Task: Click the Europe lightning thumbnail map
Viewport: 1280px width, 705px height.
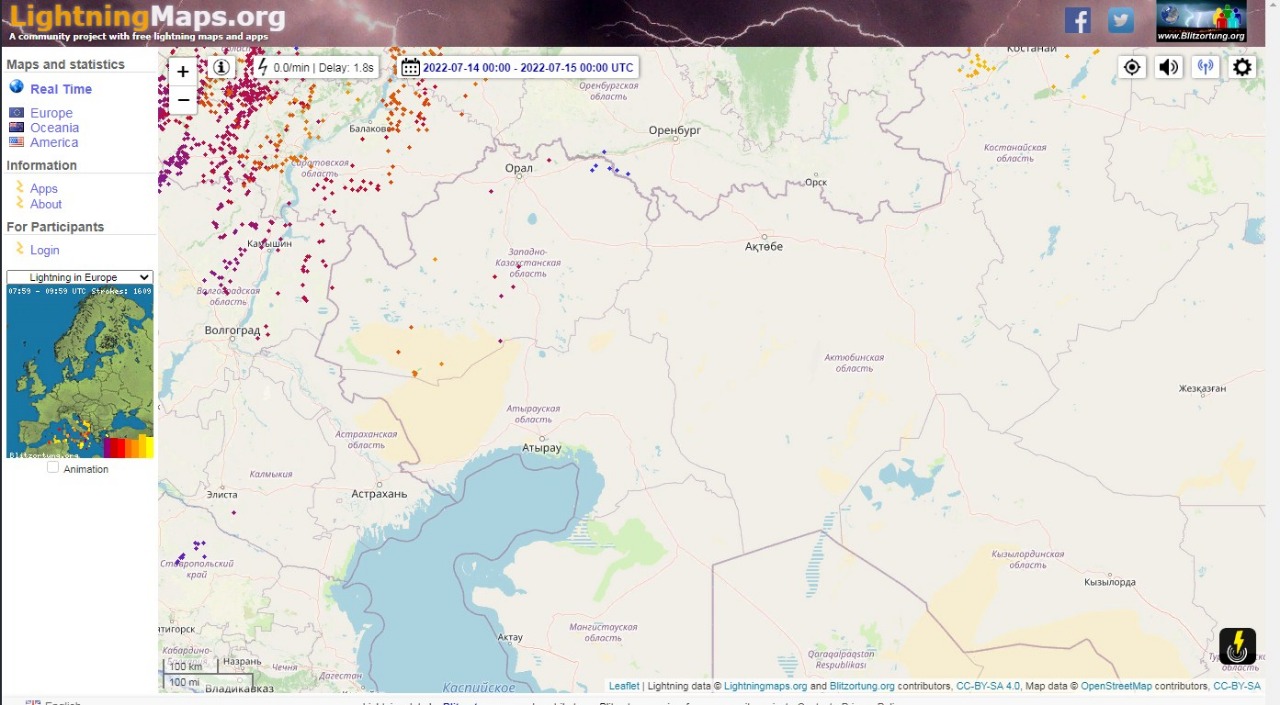Action: pos(80,372)
